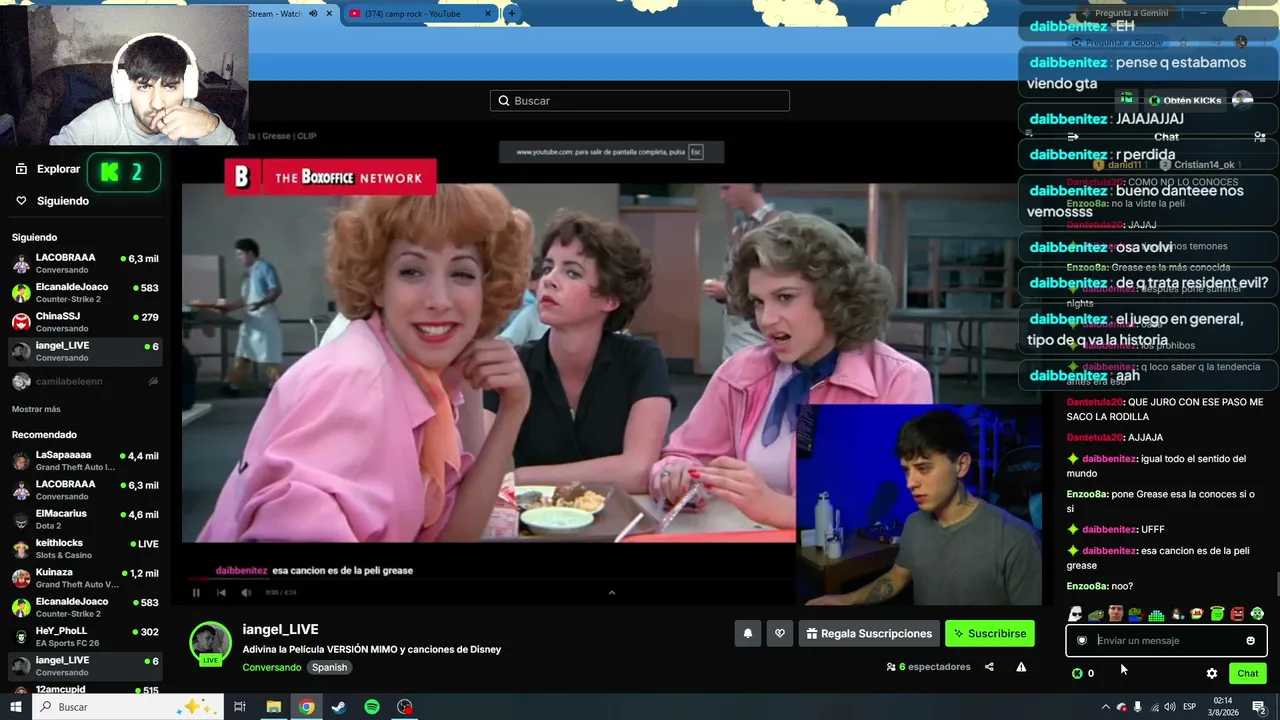This screenshot has height=720, width=1280.
Task: Expand the video player chevron arrow
Action: point(612,592)
